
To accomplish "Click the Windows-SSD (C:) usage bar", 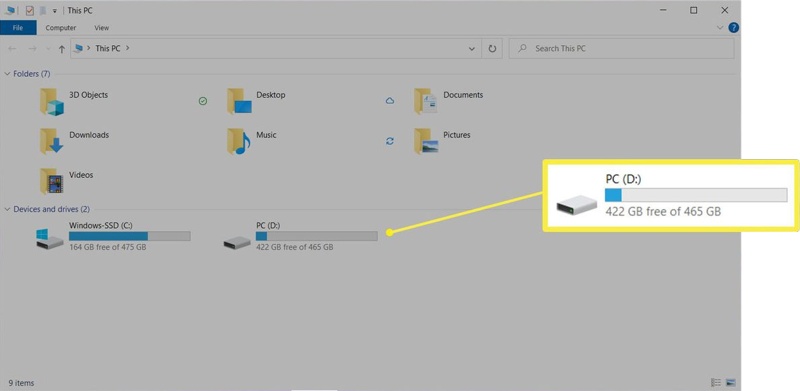I will point(130,236).
